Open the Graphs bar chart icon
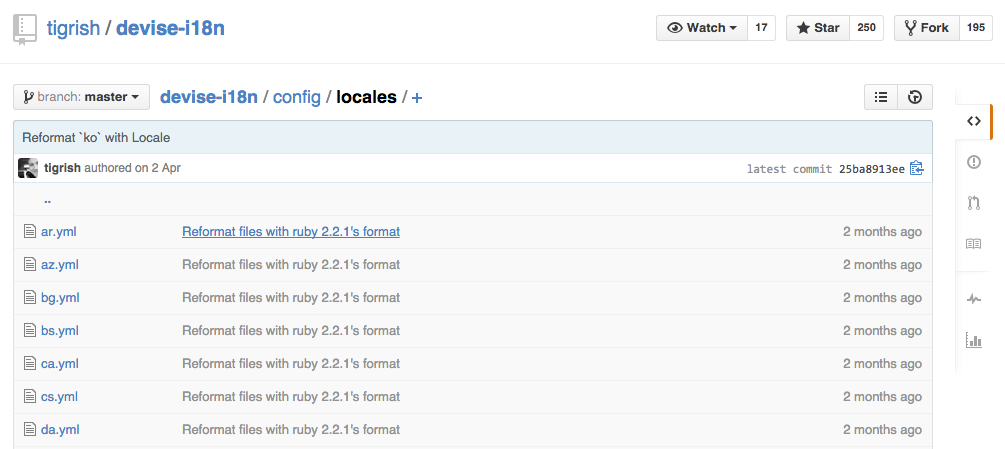 [x=974, y=339]
